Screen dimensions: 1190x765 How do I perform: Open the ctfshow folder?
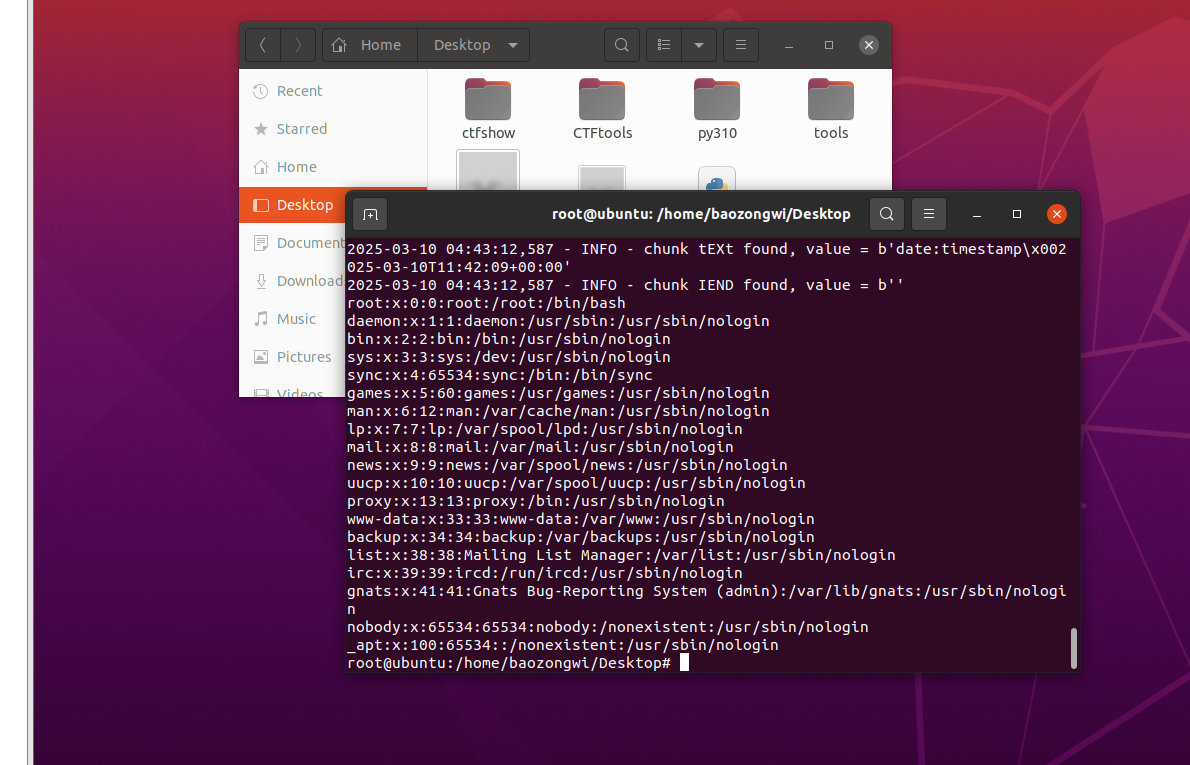tap(488, 108)
